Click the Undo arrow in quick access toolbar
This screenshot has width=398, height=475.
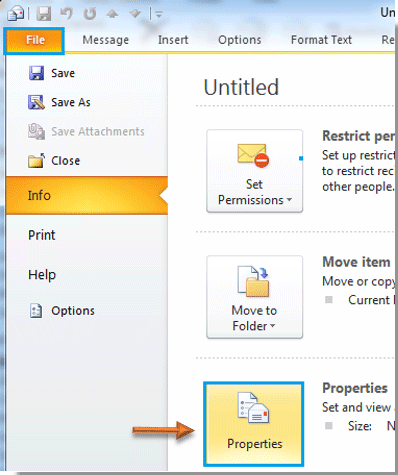(x=67, y=14)
